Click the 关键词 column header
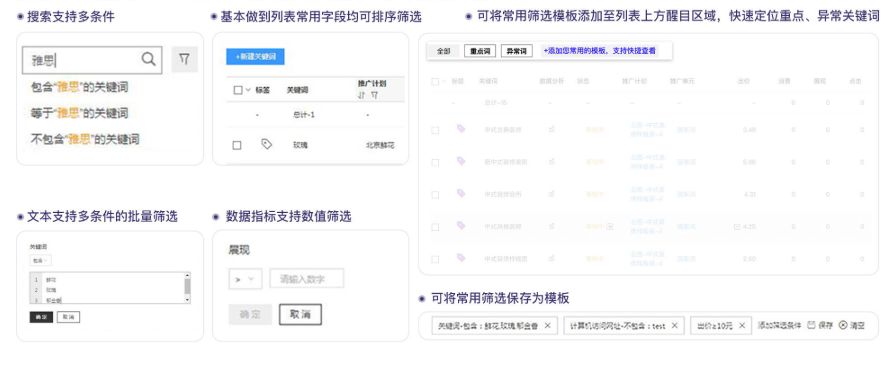The height and width of the screenshot is (366, 895). [297, 90]
